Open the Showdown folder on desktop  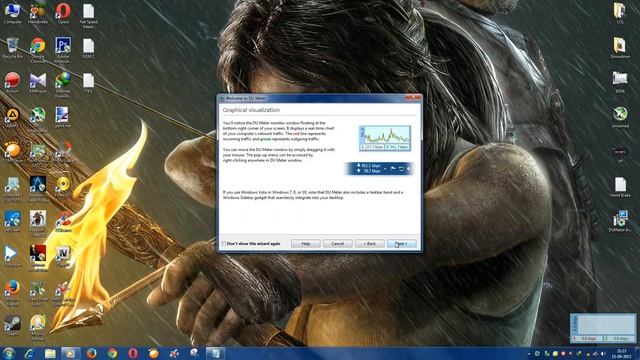[620, 48]
